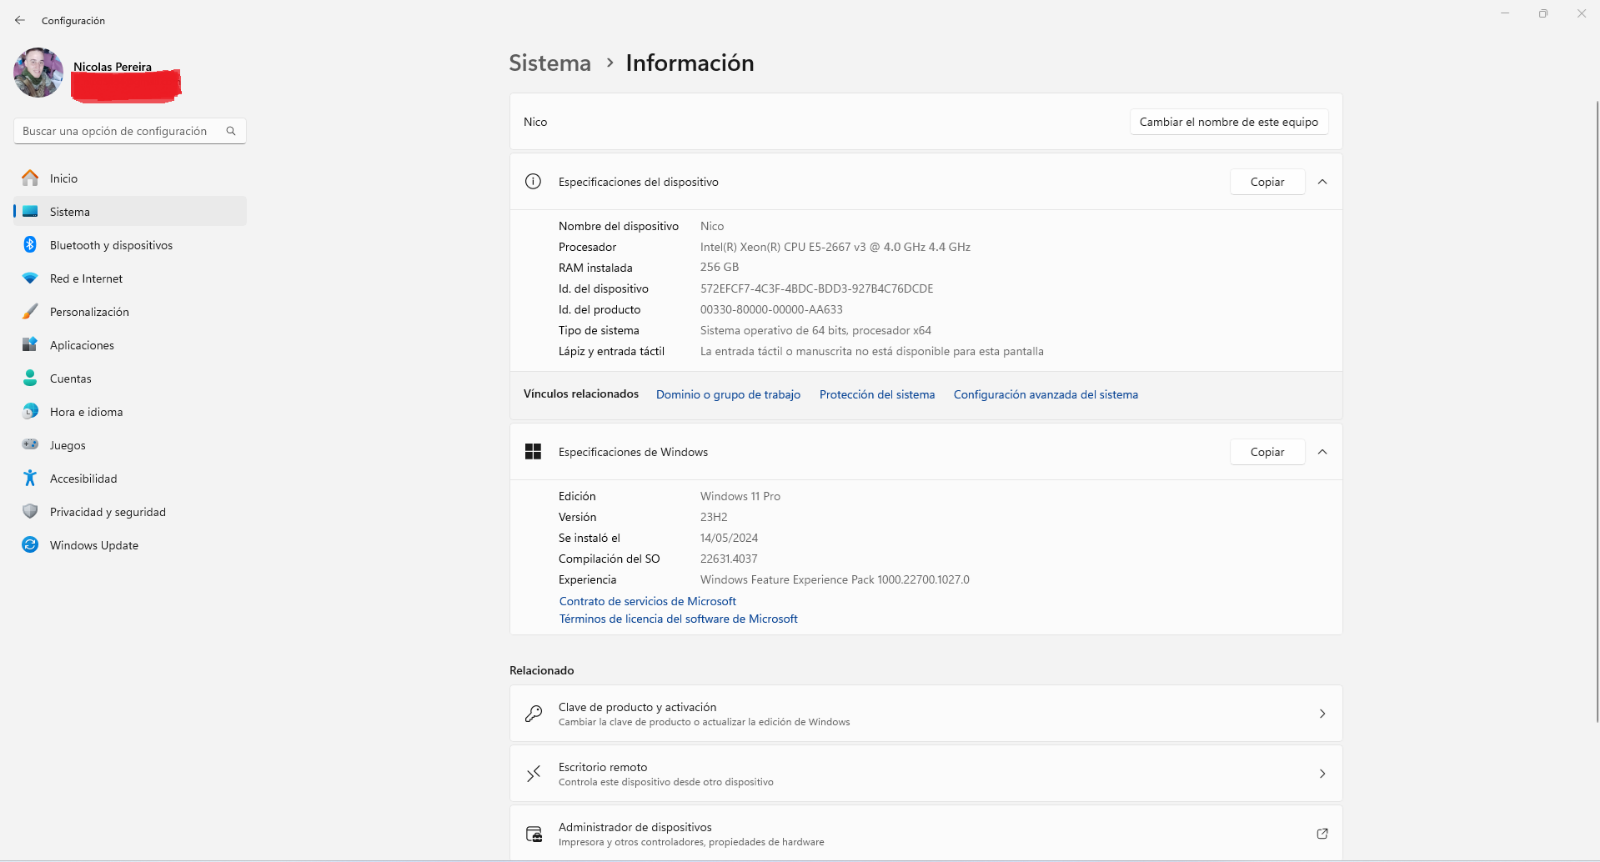Copy the Windows specifications
1600x862 pixels.
[1267, 452]
